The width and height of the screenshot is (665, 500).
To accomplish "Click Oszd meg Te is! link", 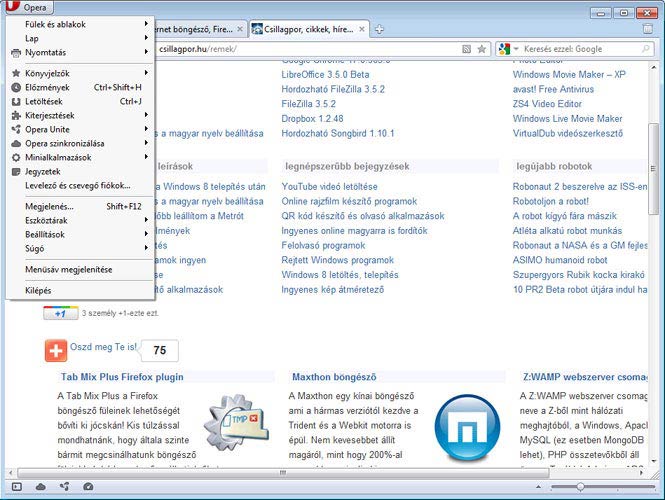I will [103, 347].
